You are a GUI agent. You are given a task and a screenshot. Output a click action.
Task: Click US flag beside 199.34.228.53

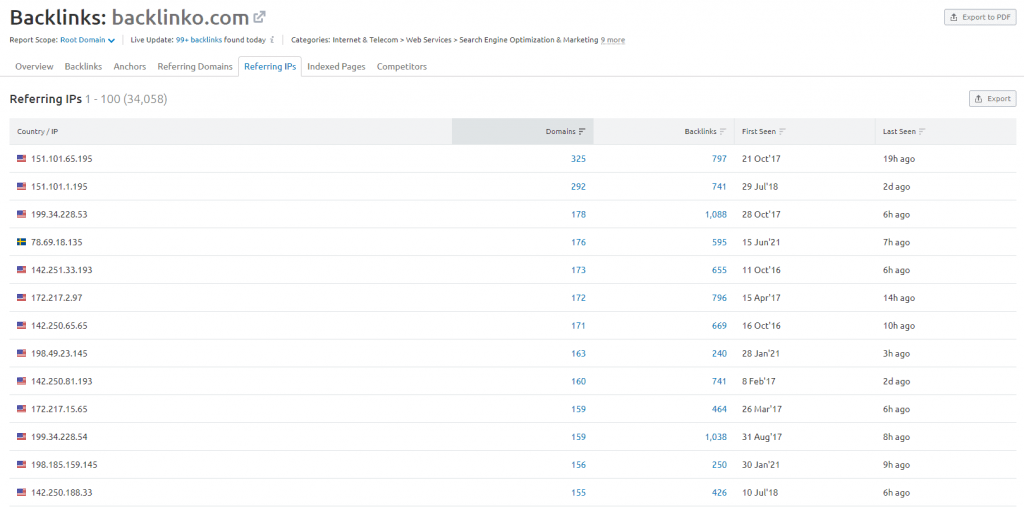22,214
